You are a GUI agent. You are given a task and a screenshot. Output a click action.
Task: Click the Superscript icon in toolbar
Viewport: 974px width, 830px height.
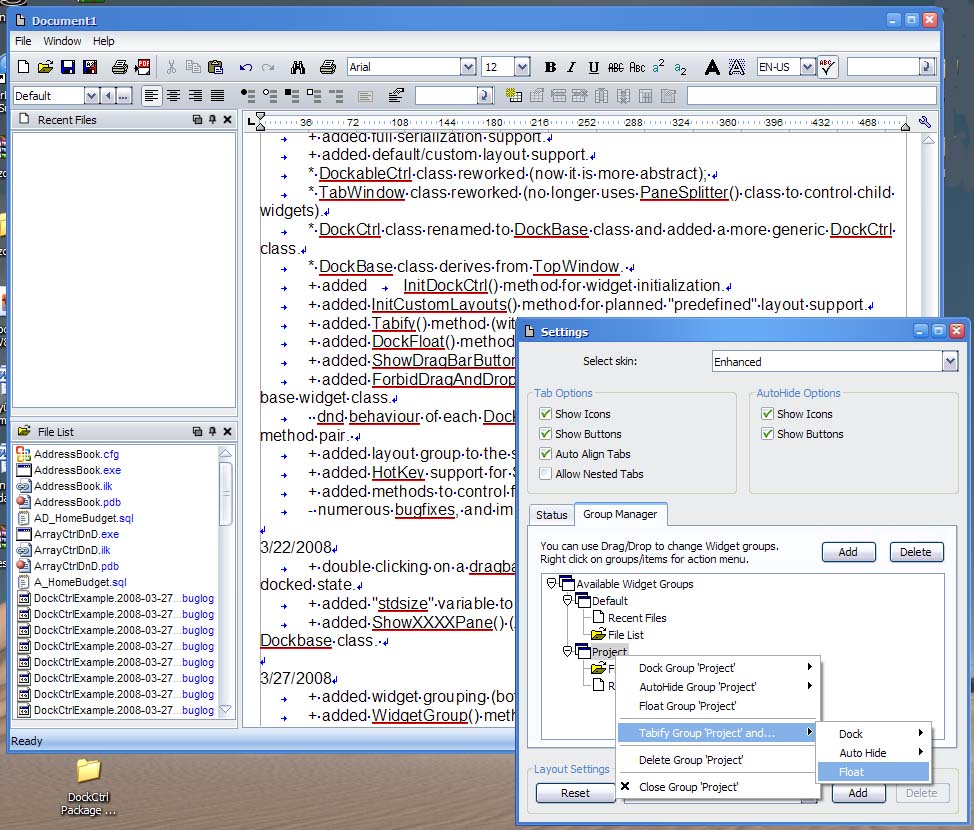659,67
